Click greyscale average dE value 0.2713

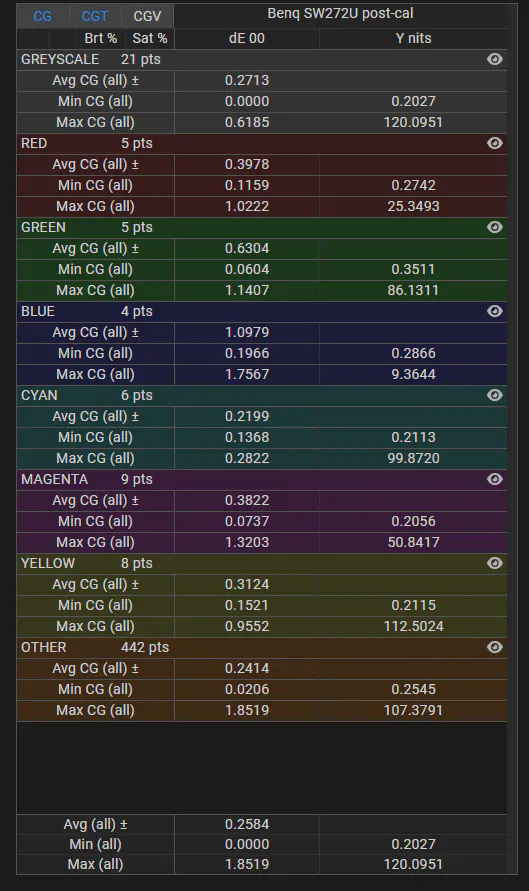point(247,80)
